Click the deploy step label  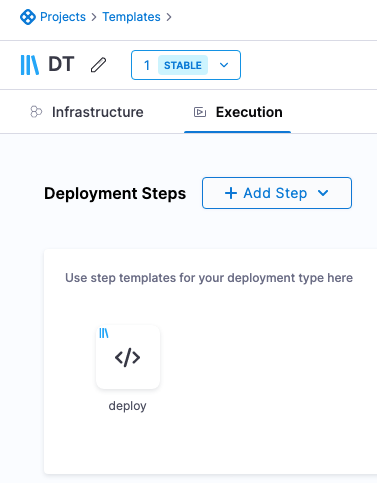coord(127,406)
